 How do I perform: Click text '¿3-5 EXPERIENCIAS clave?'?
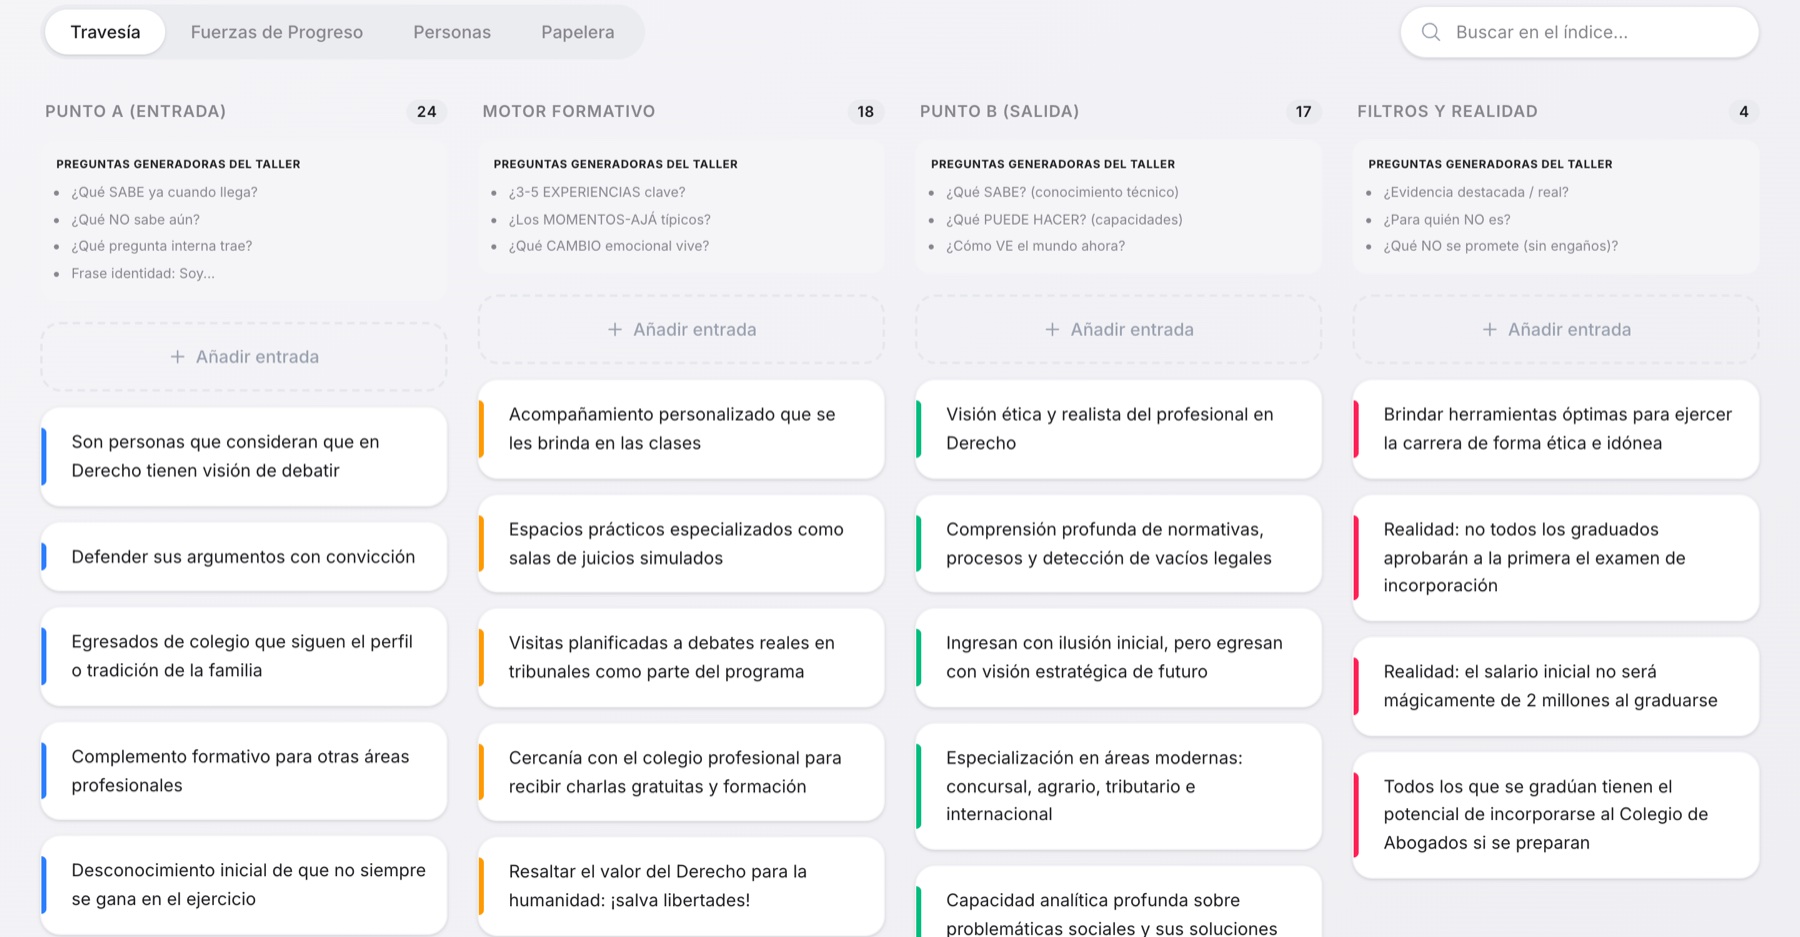point(597,192)
